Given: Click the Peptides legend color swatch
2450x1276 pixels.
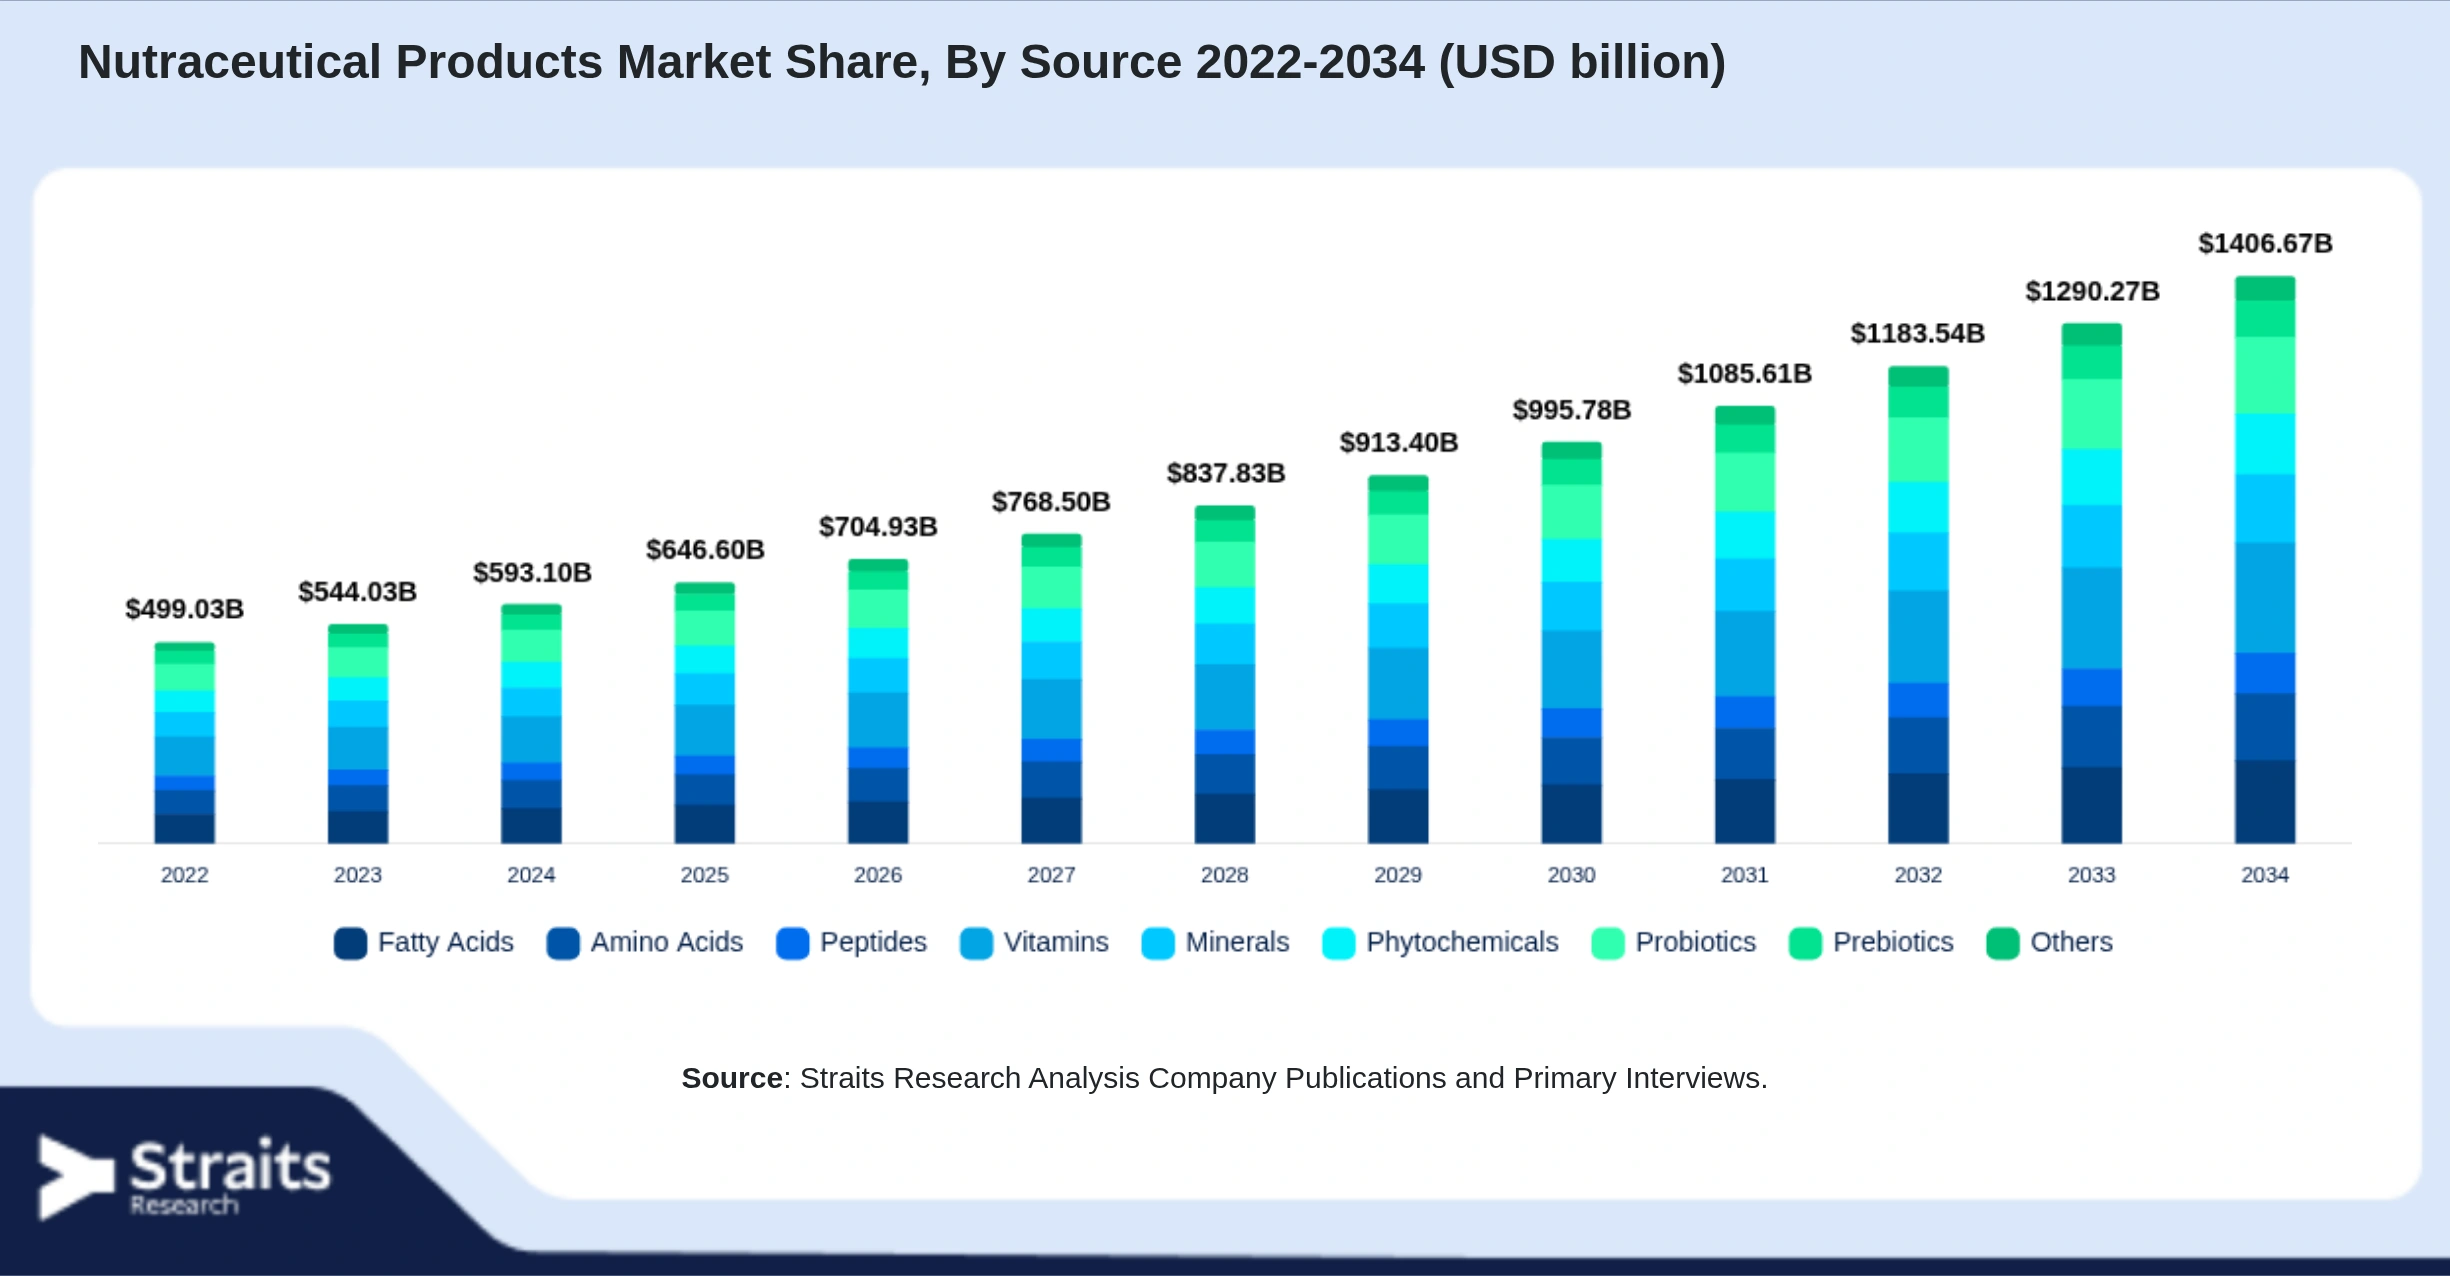Looking at the screenshot, I should (792, 943).
